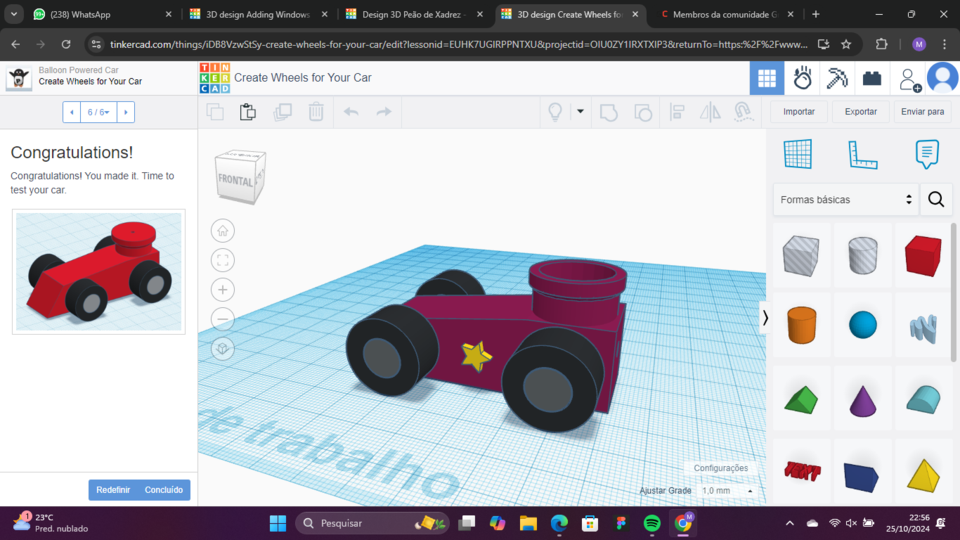
Task: Click the Exportar button
Action: tap(861, 111)
